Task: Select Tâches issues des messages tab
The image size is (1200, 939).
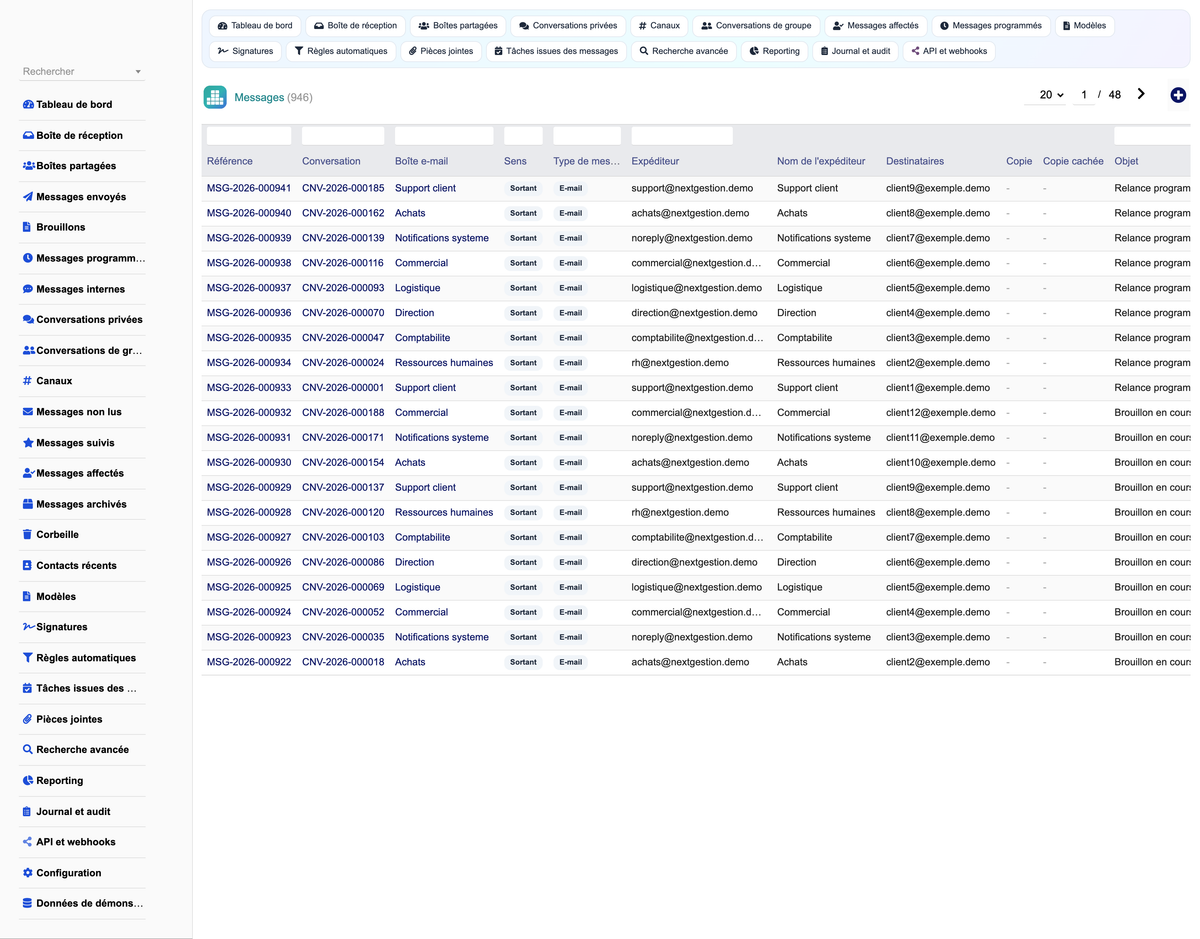Action: click(x=556, y=51)
